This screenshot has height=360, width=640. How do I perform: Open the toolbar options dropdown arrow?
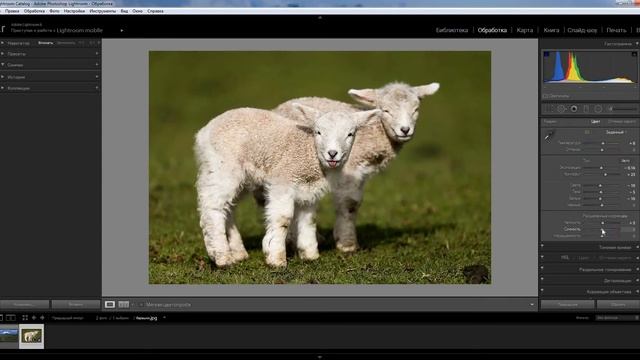click(531, 304)
